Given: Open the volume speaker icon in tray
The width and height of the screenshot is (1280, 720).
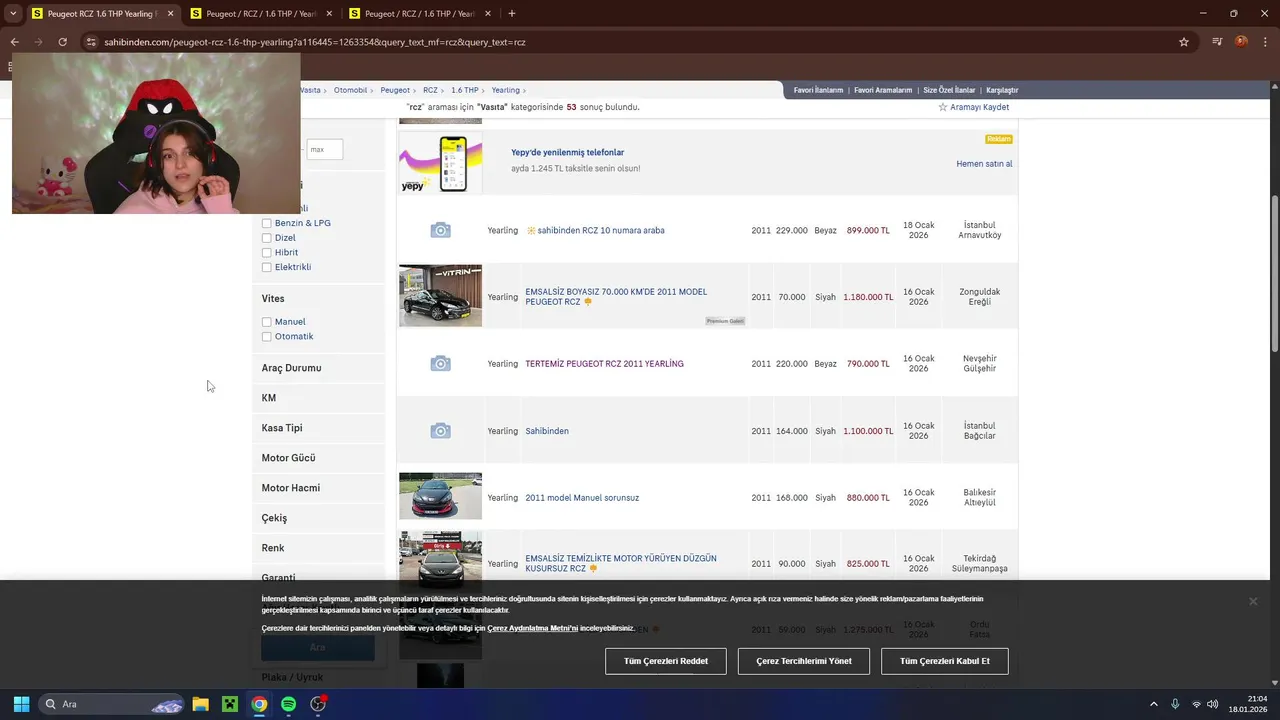Looking at the screenshot, I should 1213,704.
